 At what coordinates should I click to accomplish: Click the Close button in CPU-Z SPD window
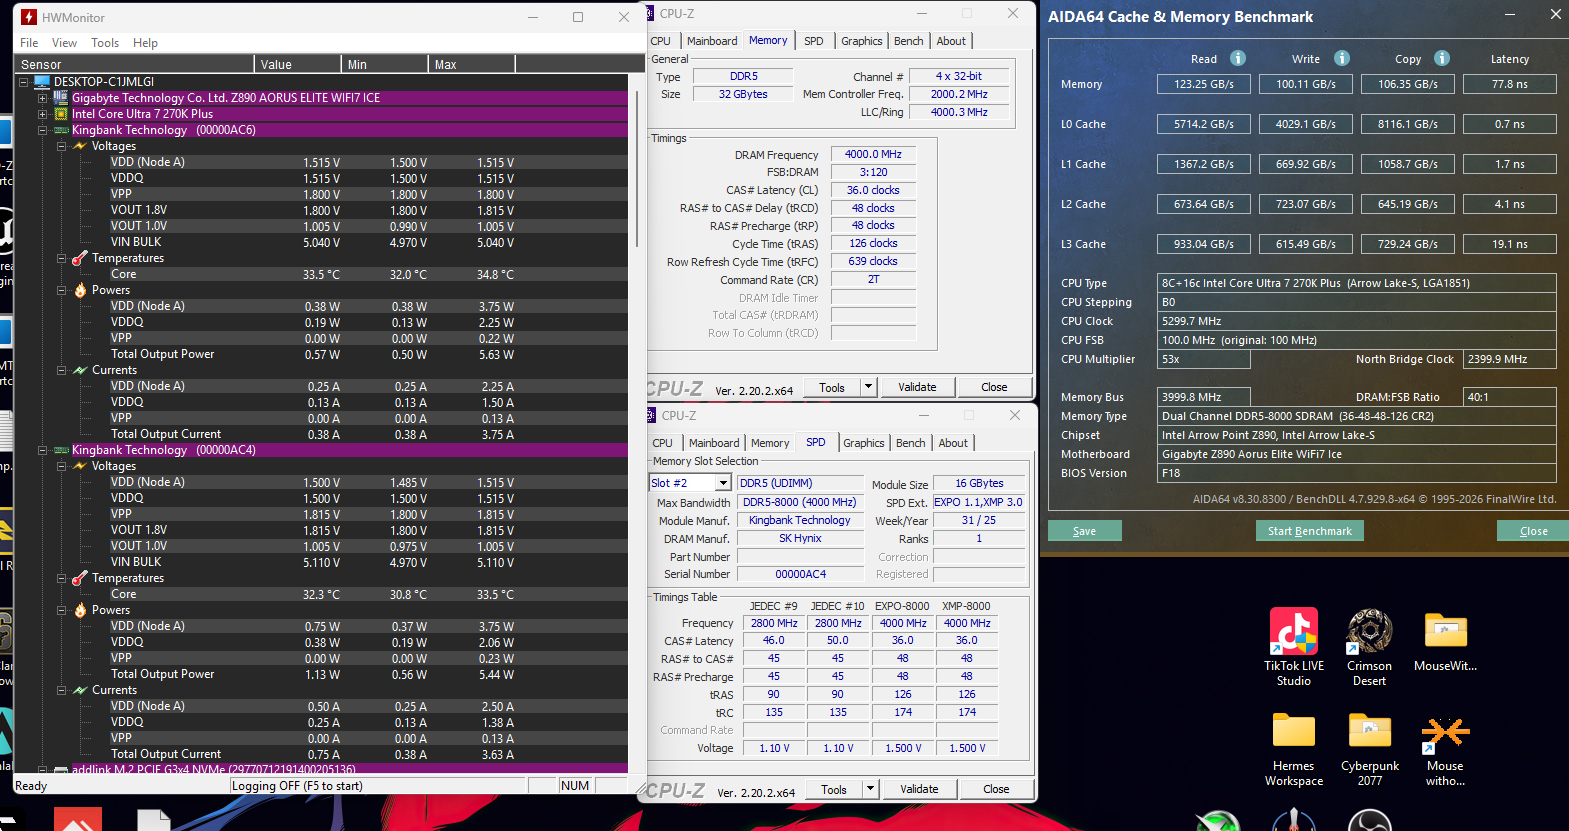[x=996, y=789]
